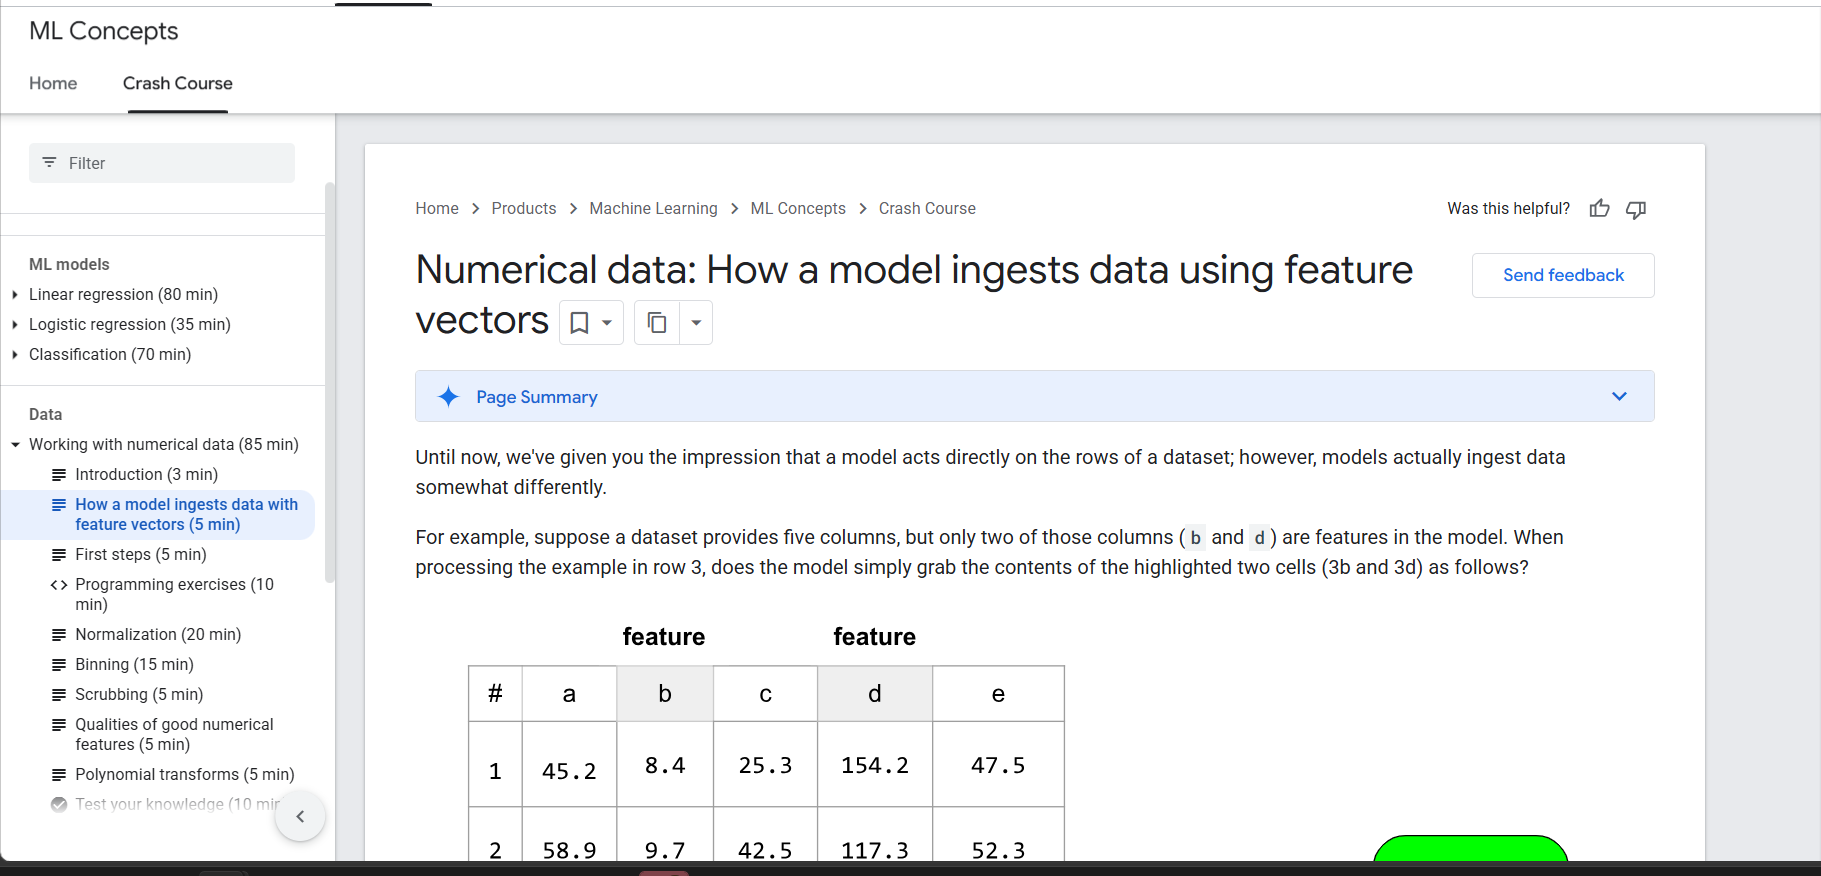Click the ML Concepts site title
Image resolution: width=1821 pixels, height=876 pixels.
tap(104, 31)
